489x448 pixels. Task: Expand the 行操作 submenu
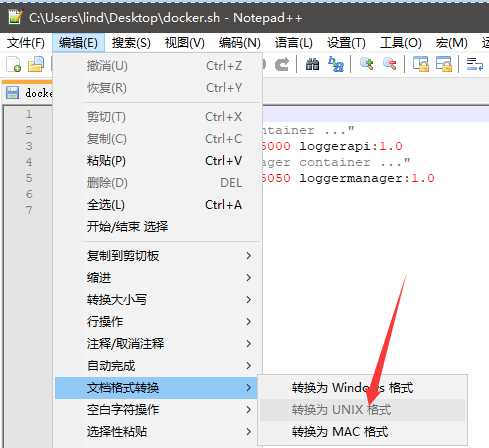click(x=157, y=322)
